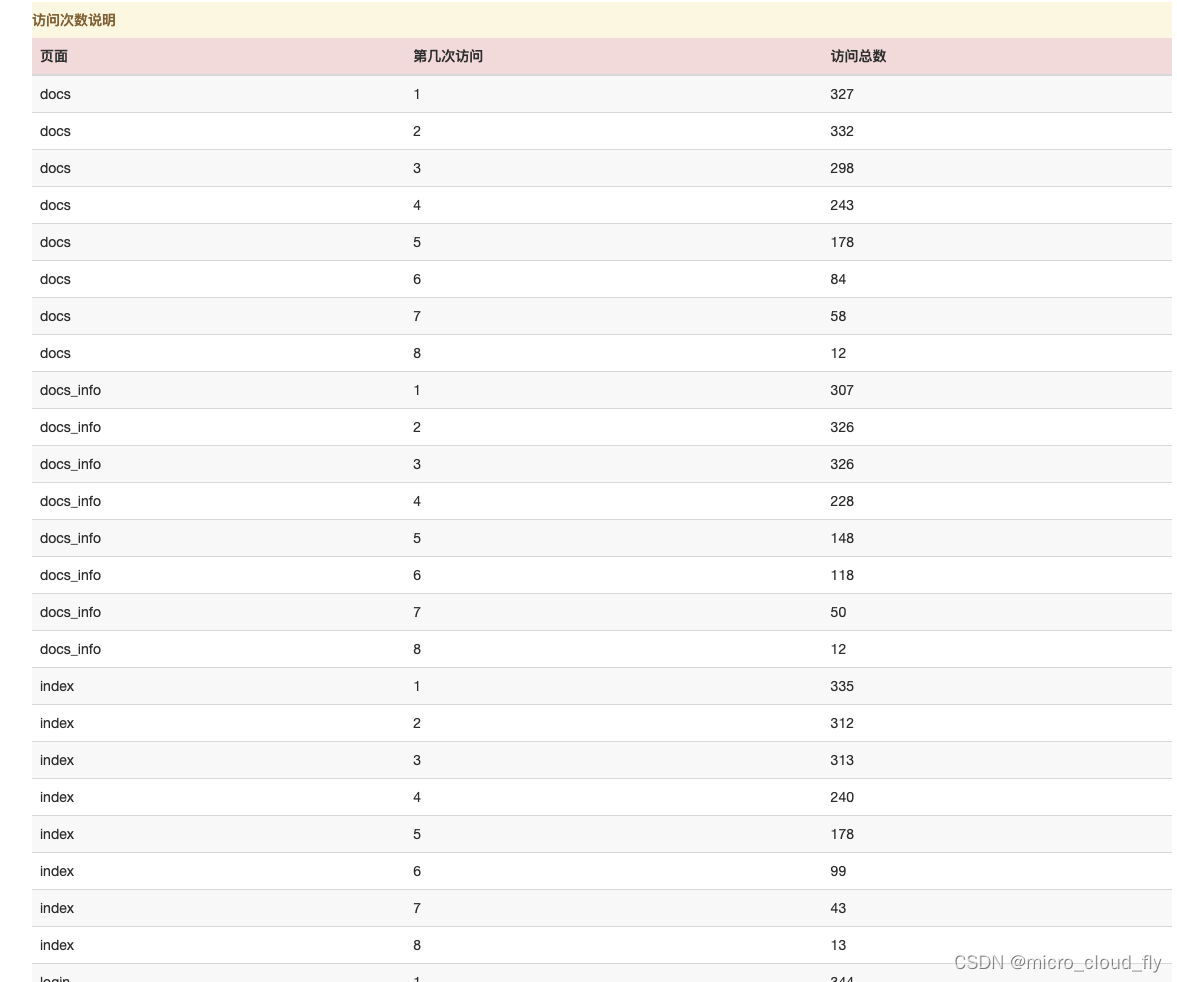Click visit number 1 in the 327 row

pos(417,94)
